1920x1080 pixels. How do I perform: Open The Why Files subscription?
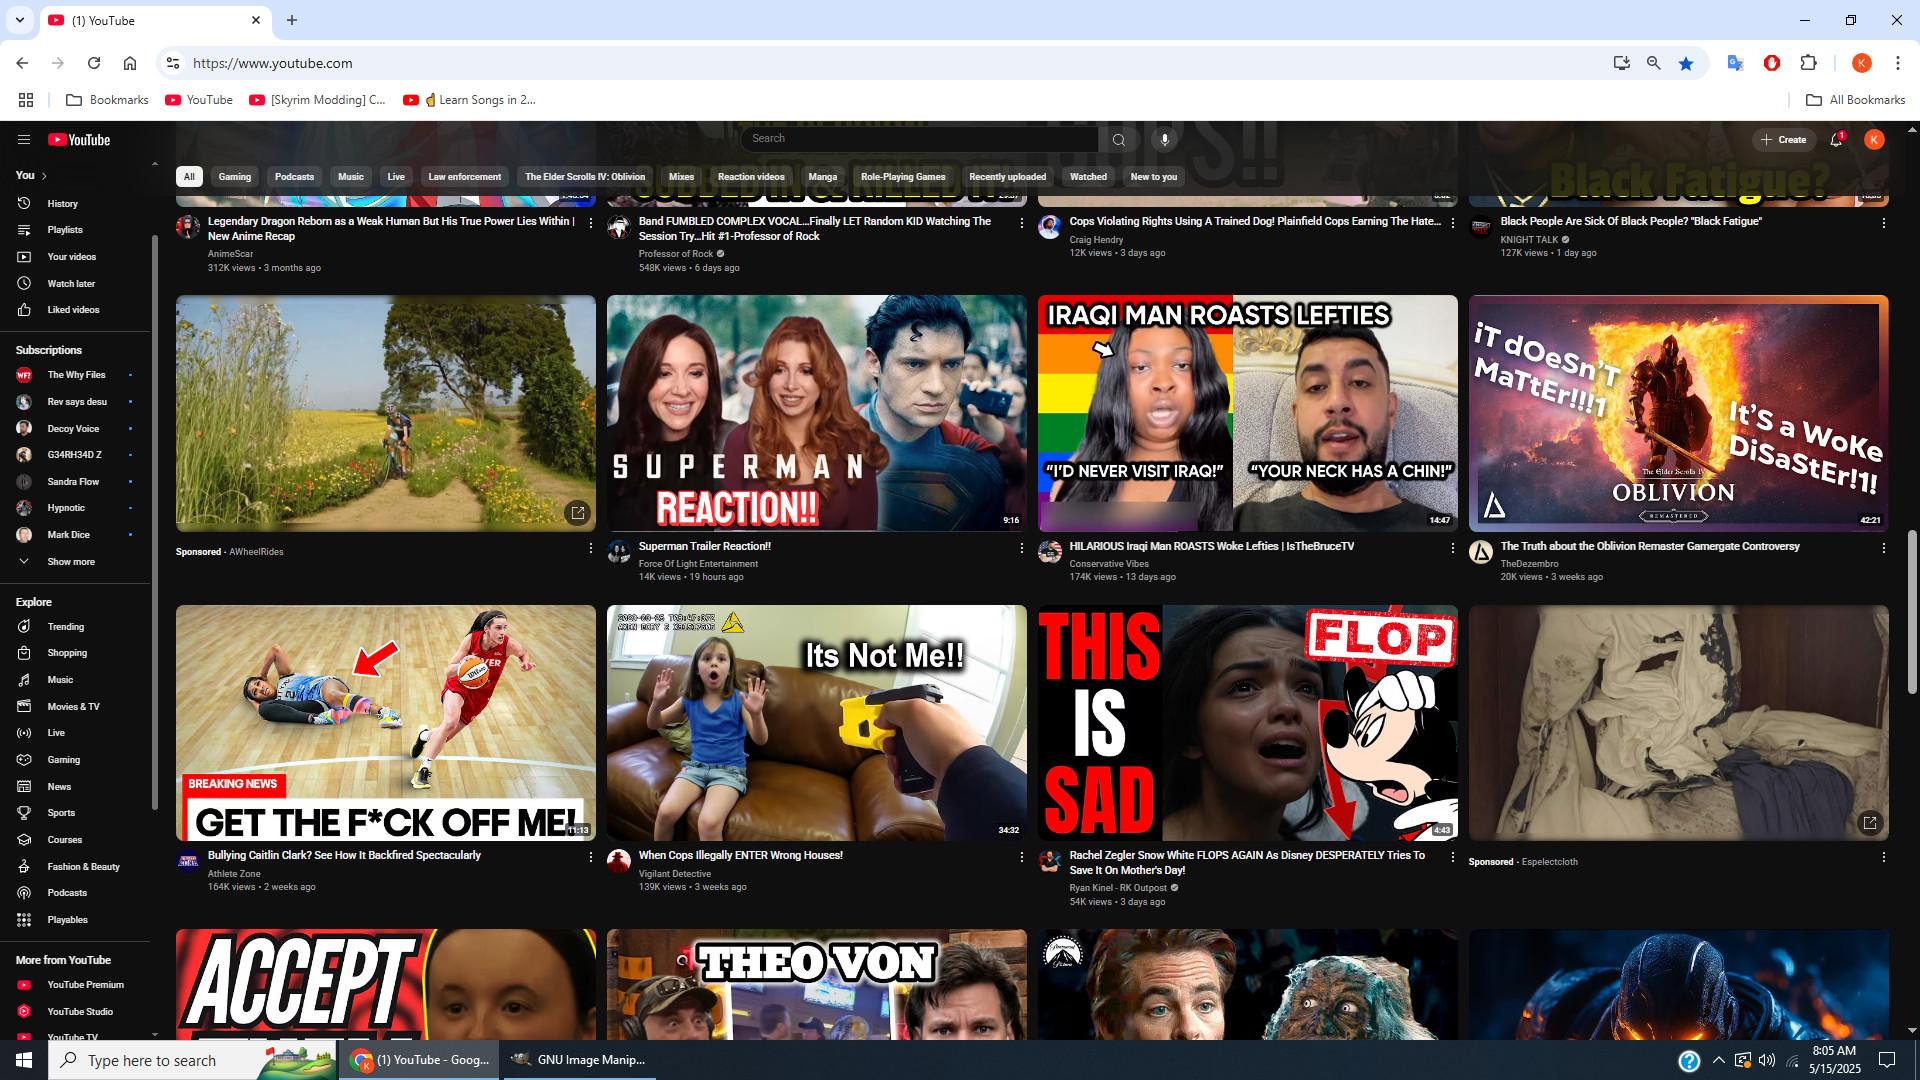(75, 375)
